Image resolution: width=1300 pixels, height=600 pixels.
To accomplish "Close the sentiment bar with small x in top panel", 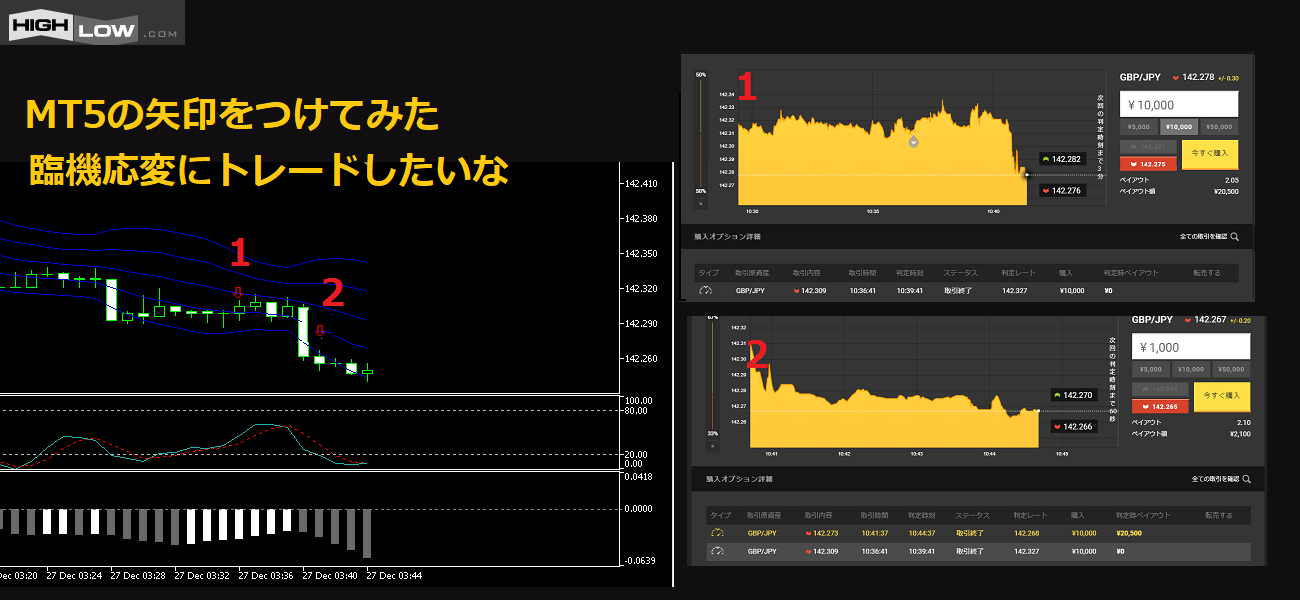I will (x=700, y=203).
